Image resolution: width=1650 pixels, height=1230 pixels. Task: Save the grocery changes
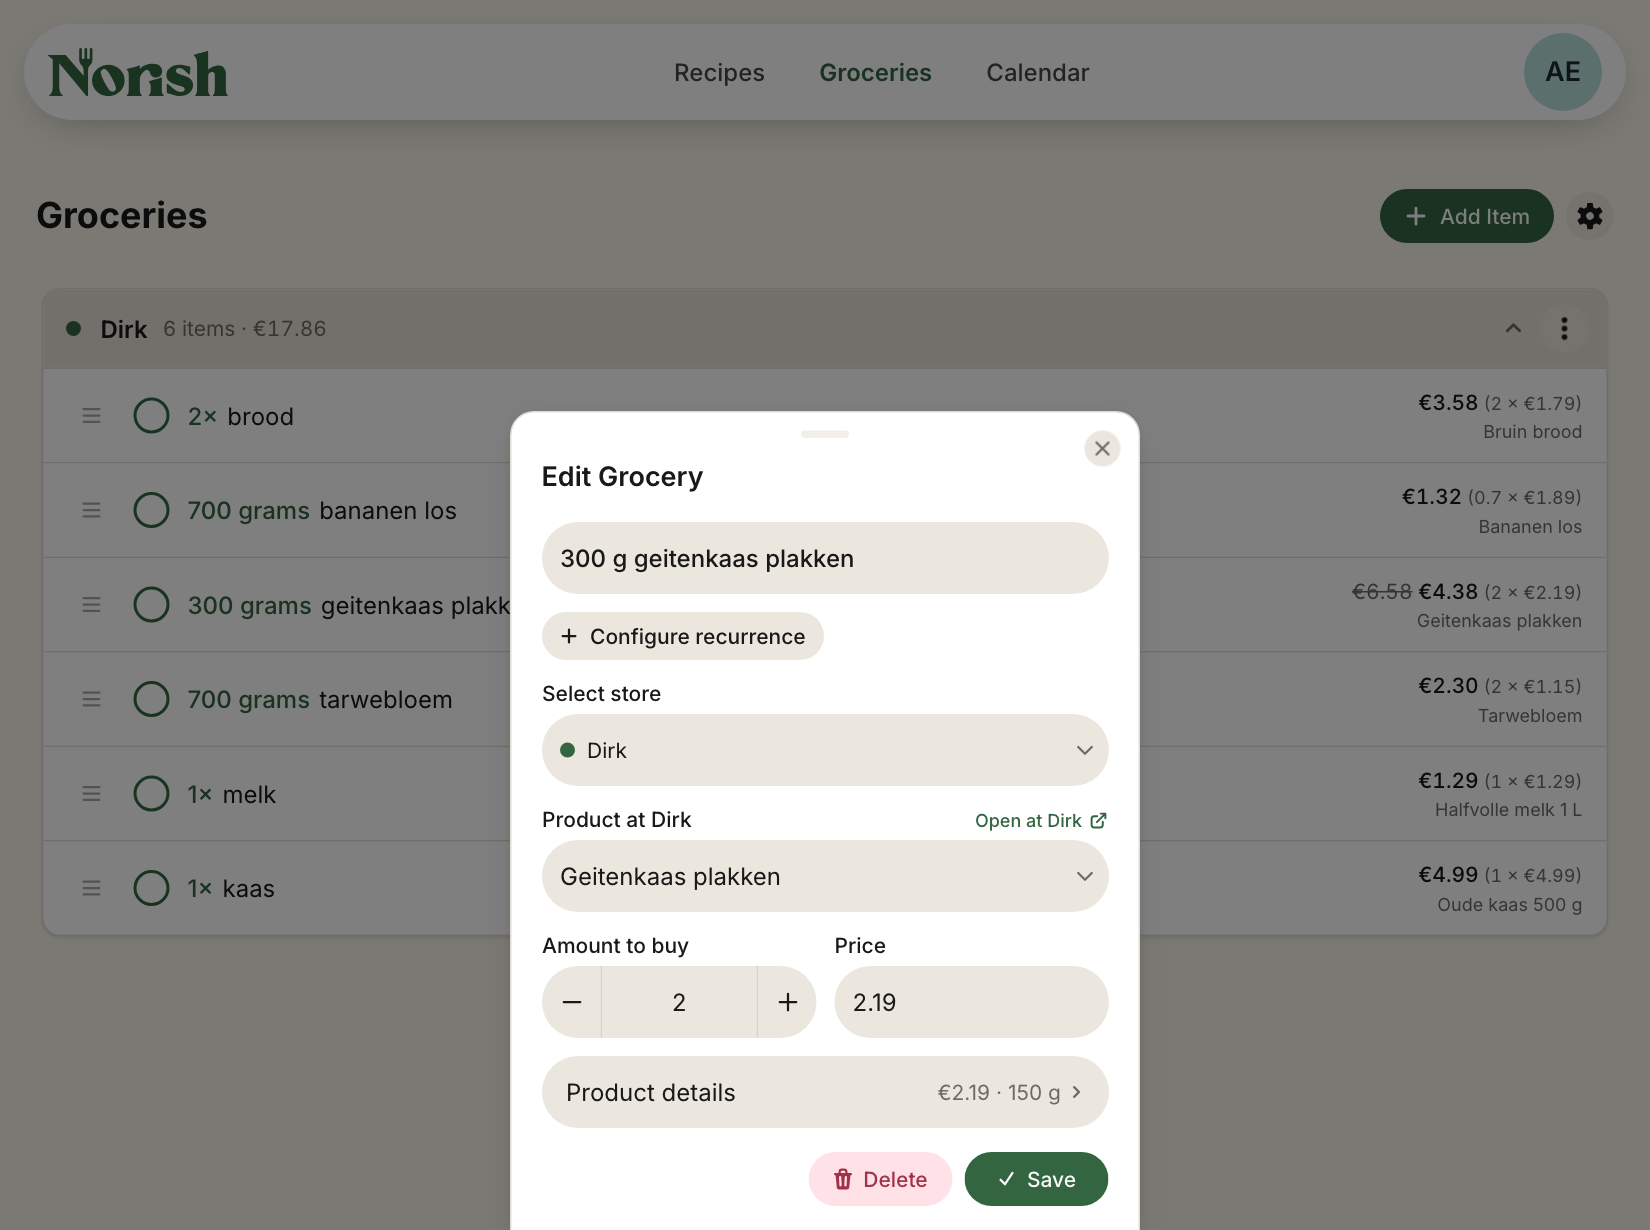pos(1036,1179)
